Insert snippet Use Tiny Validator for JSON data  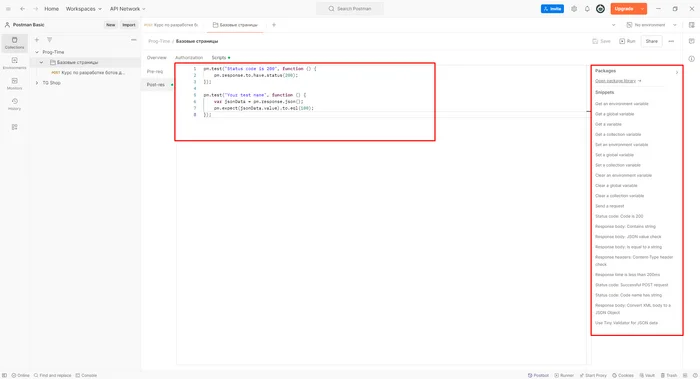point(626,323)
